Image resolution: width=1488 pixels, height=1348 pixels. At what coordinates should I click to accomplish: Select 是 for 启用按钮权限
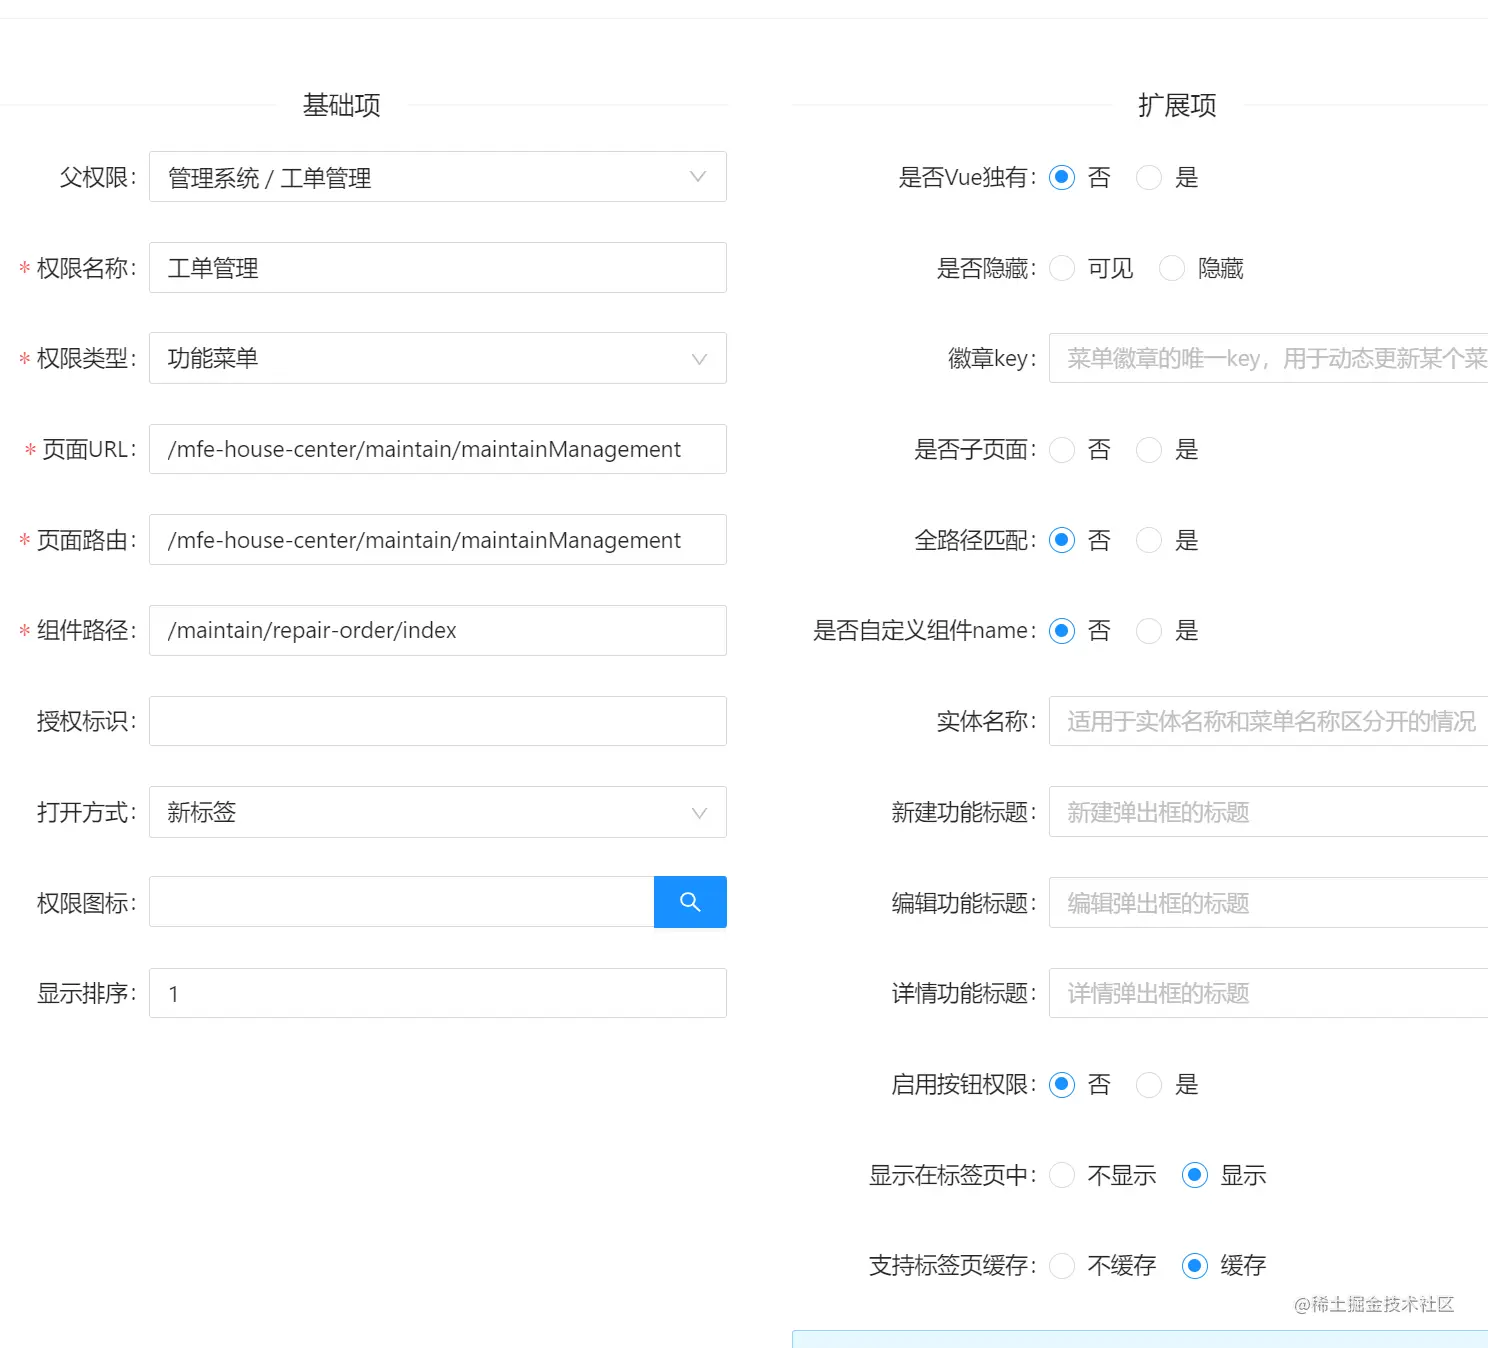[x=1149, y=1084]
